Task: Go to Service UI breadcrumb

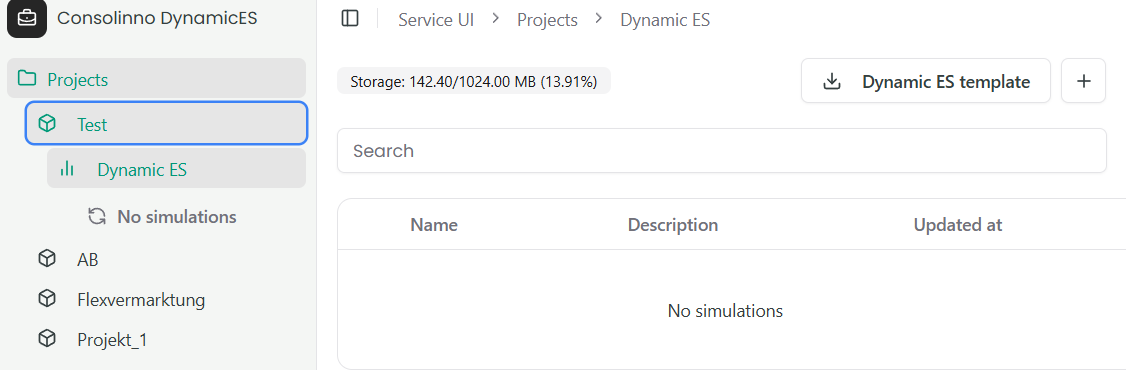Action: [x=436, y=19]
